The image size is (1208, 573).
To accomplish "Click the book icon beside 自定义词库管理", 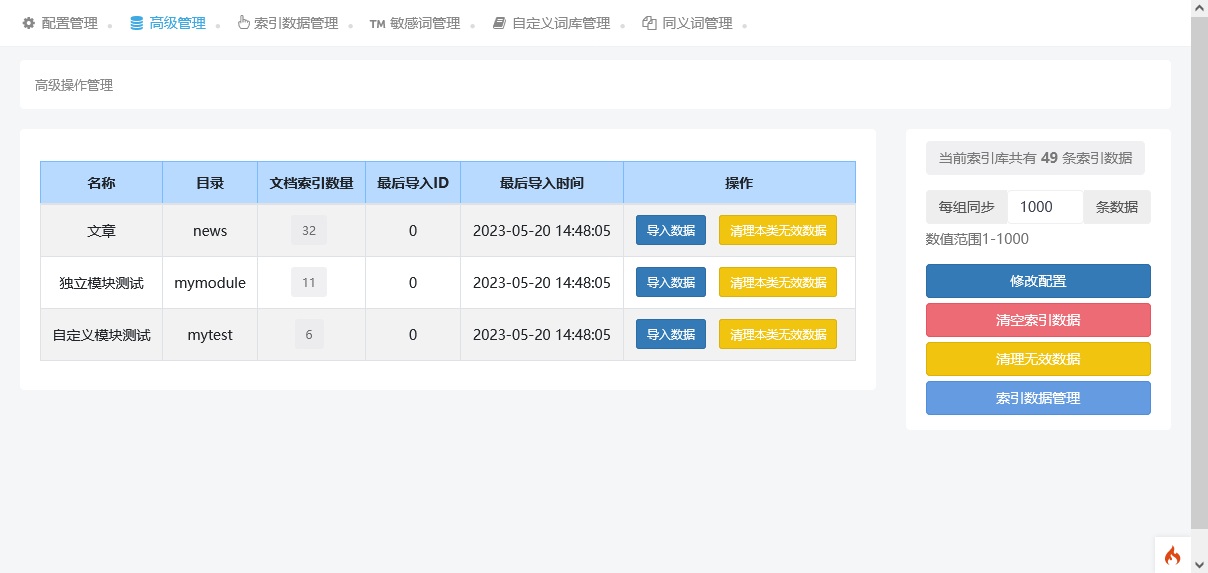I will tap(499, 23).
